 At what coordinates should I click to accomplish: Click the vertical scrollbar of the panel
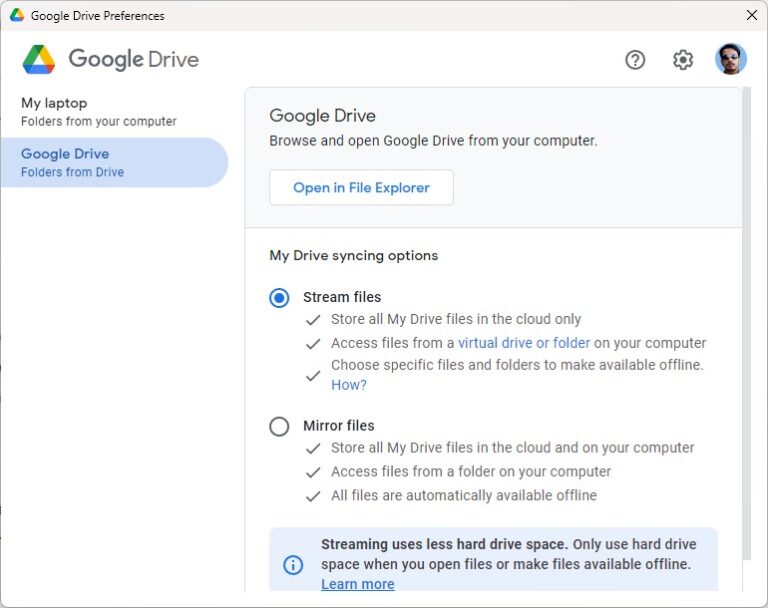(x=746, y=323)
